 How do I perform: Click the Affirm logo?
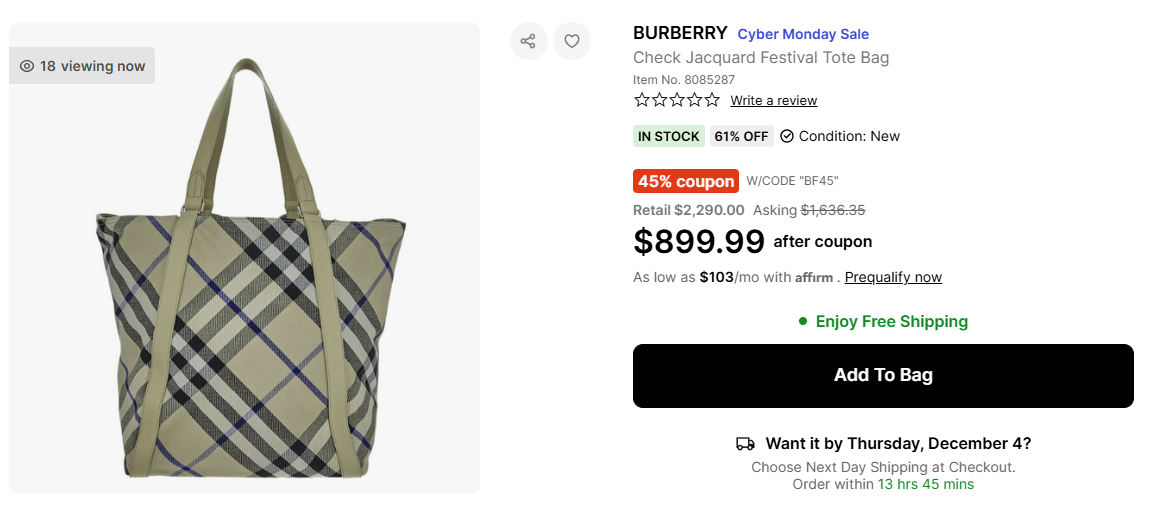814,278
